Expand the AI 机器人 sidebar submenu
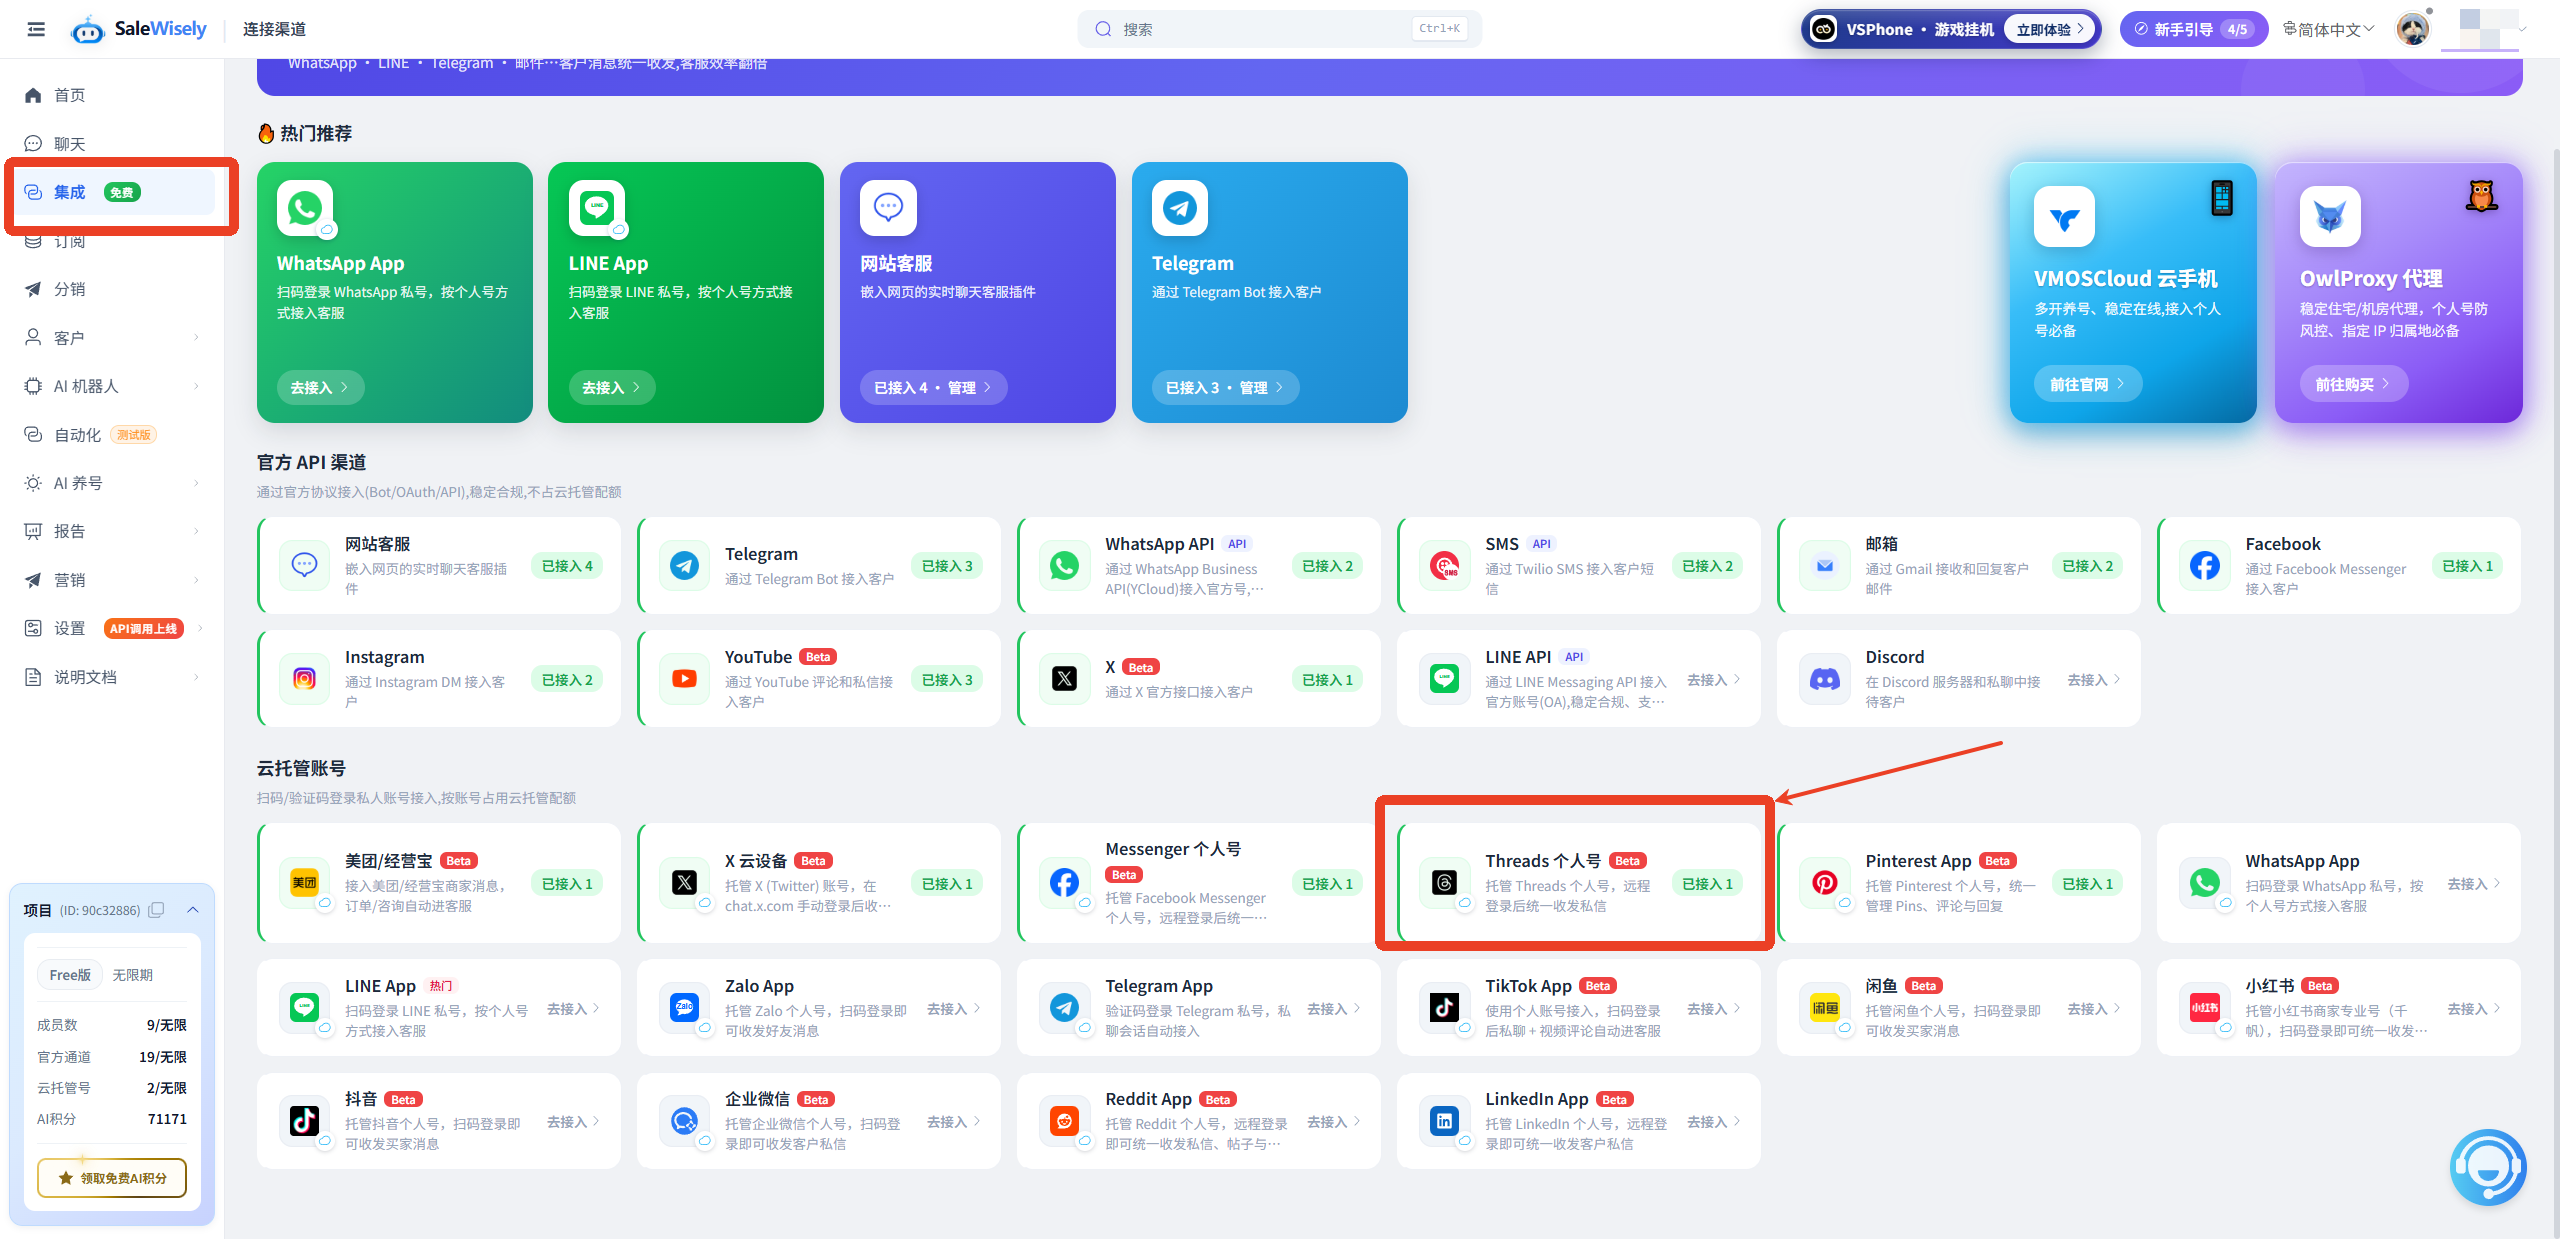The image size is (2560, 1239). [x=196, y=386]
